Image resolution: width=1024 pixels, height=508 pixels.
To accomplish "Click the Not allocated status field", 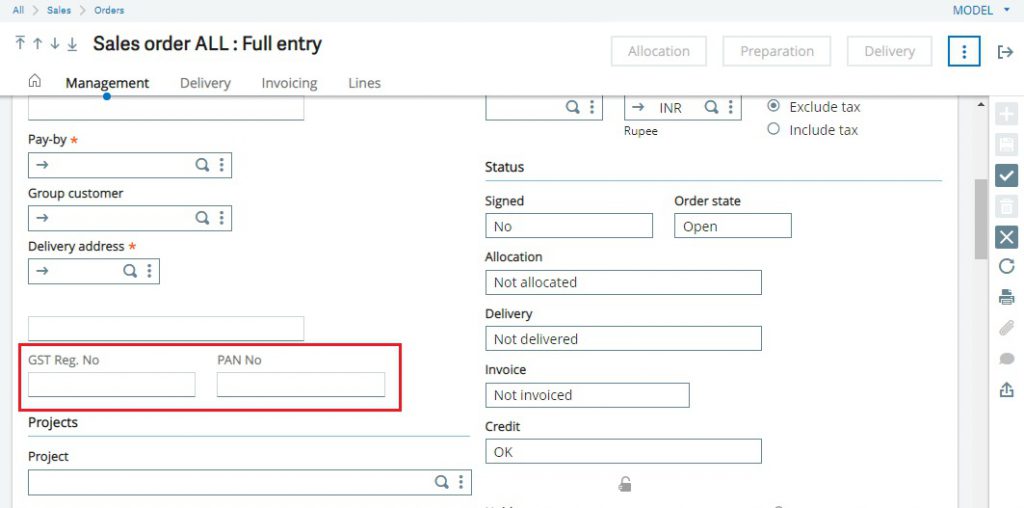I will tap(623, 282).
